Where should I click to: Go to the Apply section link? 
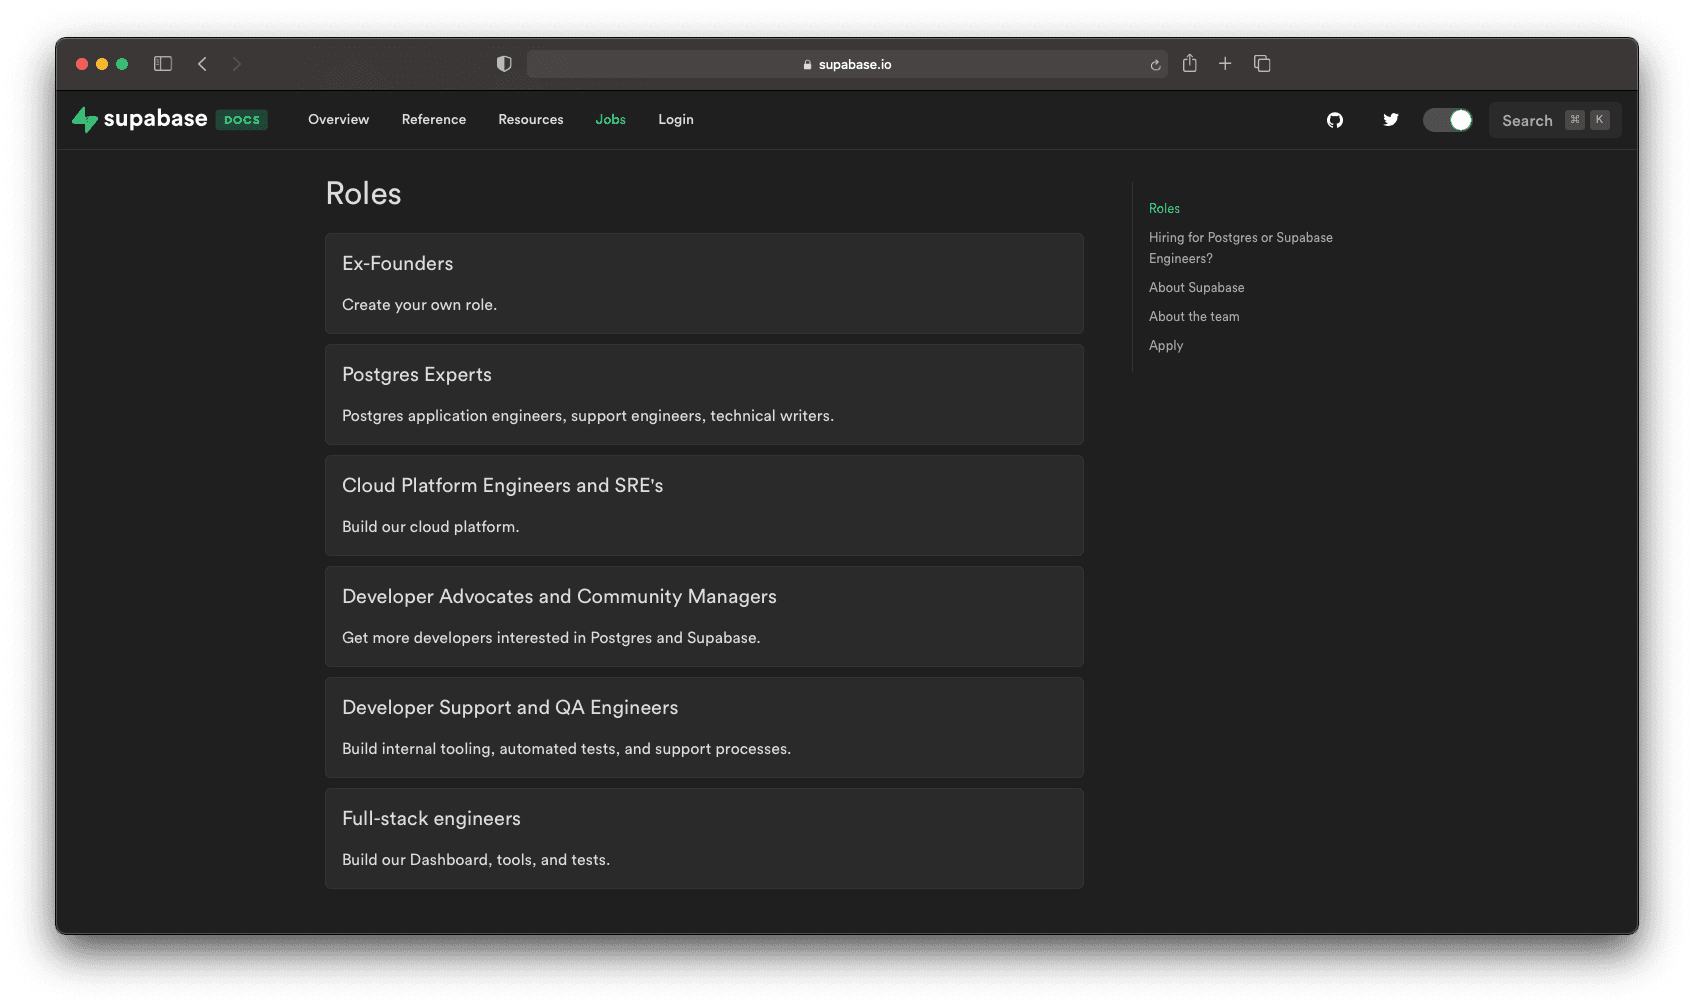[x=1166, y=345]
